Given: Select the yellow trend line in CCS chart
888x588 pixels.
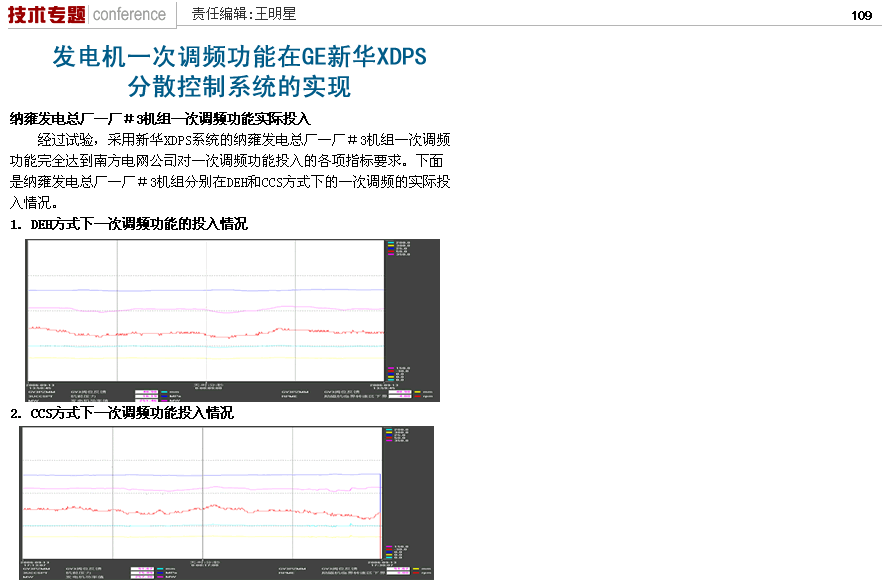Looking at the screenshot, I should (150, 535).
